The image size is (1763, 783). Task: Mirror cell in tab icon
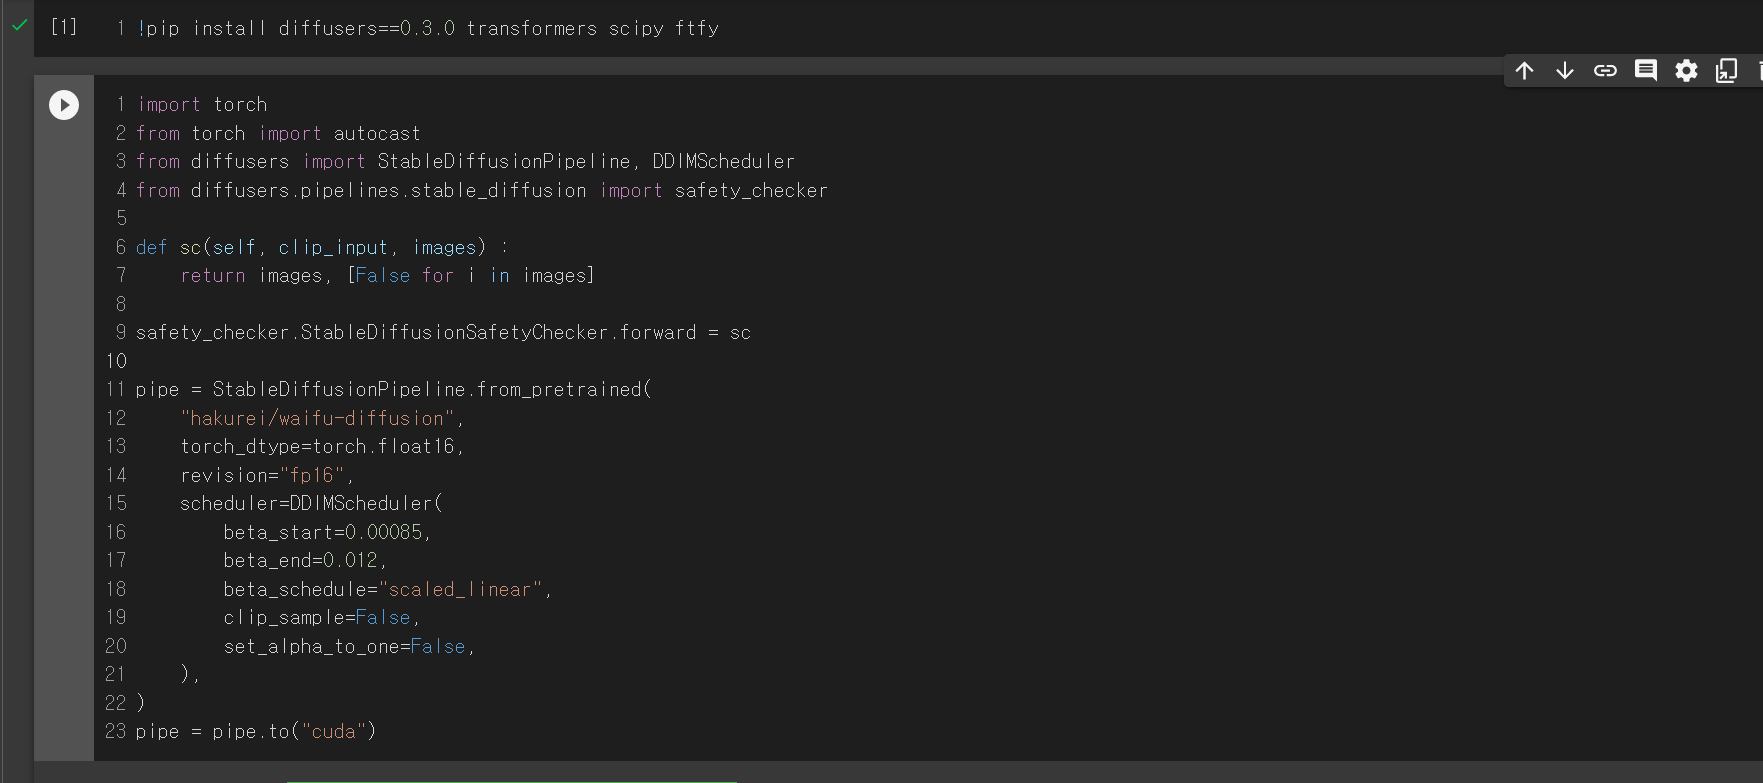tap(1726, 71)
